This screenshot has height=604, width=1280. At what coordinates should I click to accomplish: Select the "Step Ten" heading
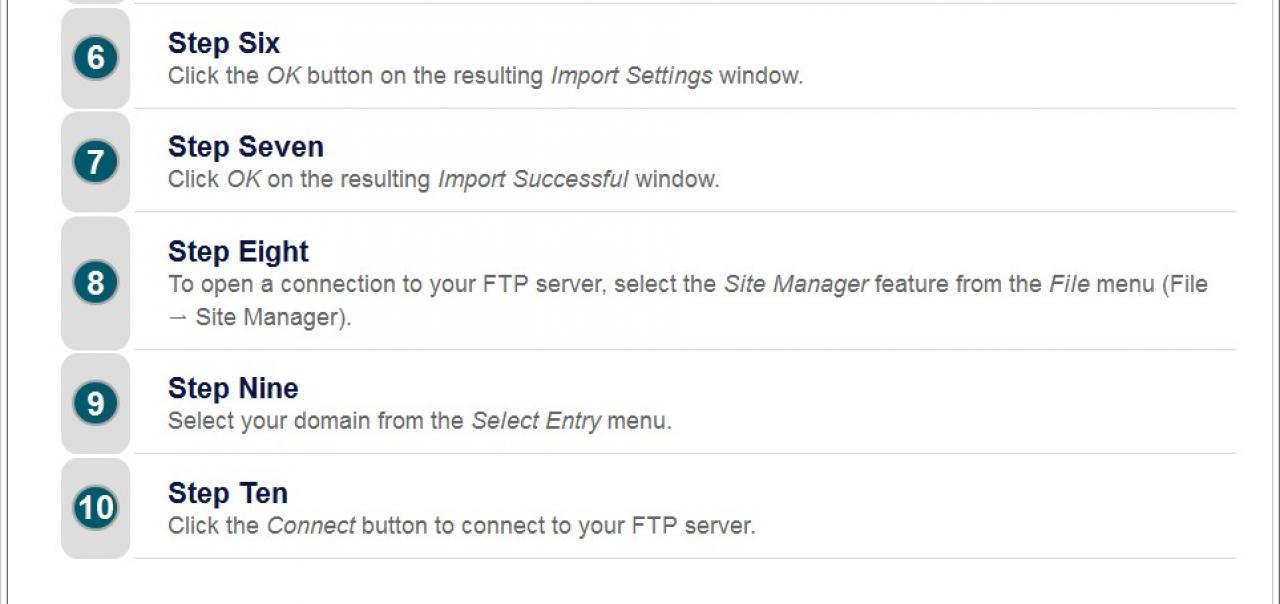tap(228, 493)
